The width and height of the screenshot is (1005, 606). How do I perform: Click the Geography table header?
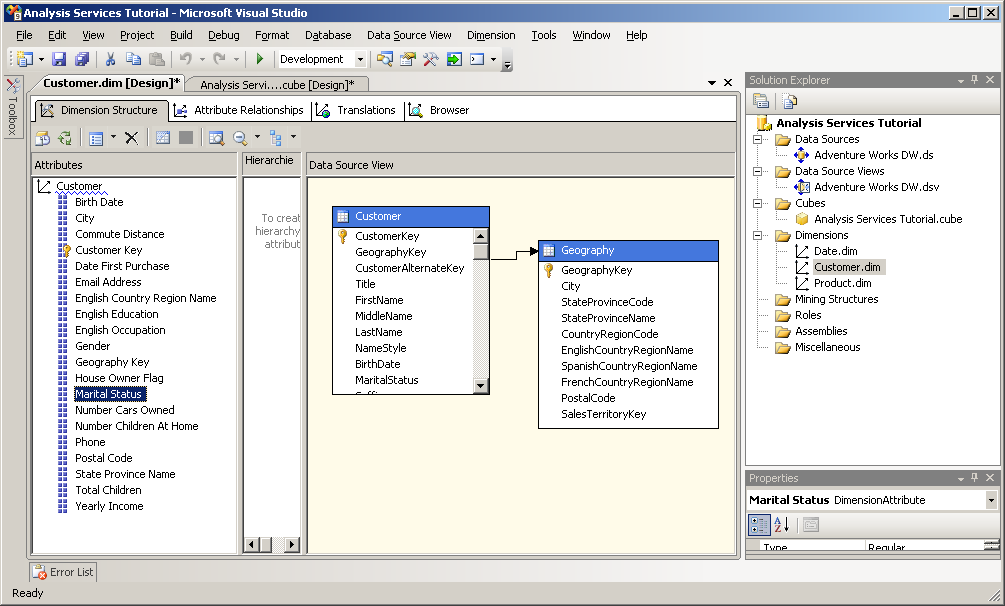point(628,251)
